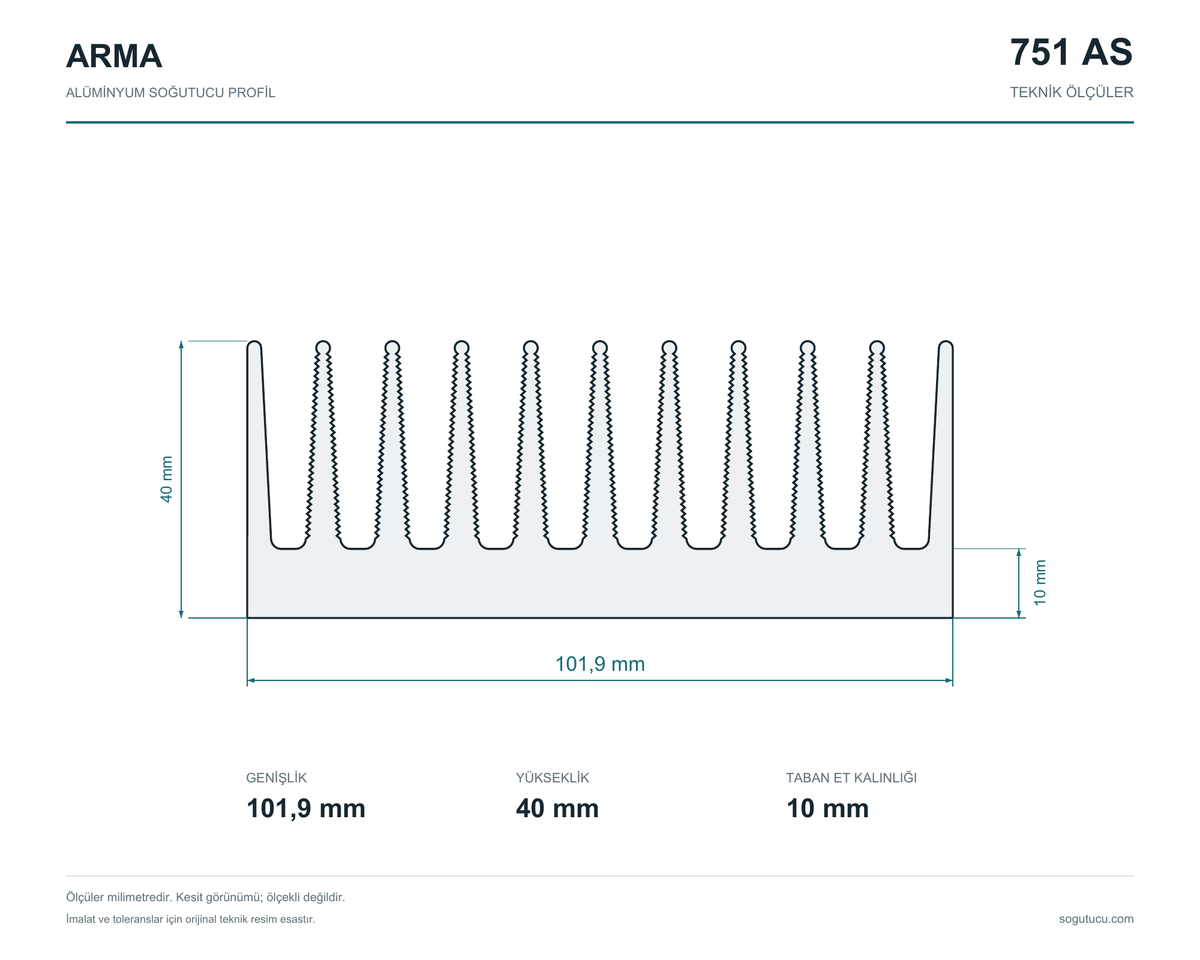Click the vertical 10 mm base thickness label

coord(1040,582)
